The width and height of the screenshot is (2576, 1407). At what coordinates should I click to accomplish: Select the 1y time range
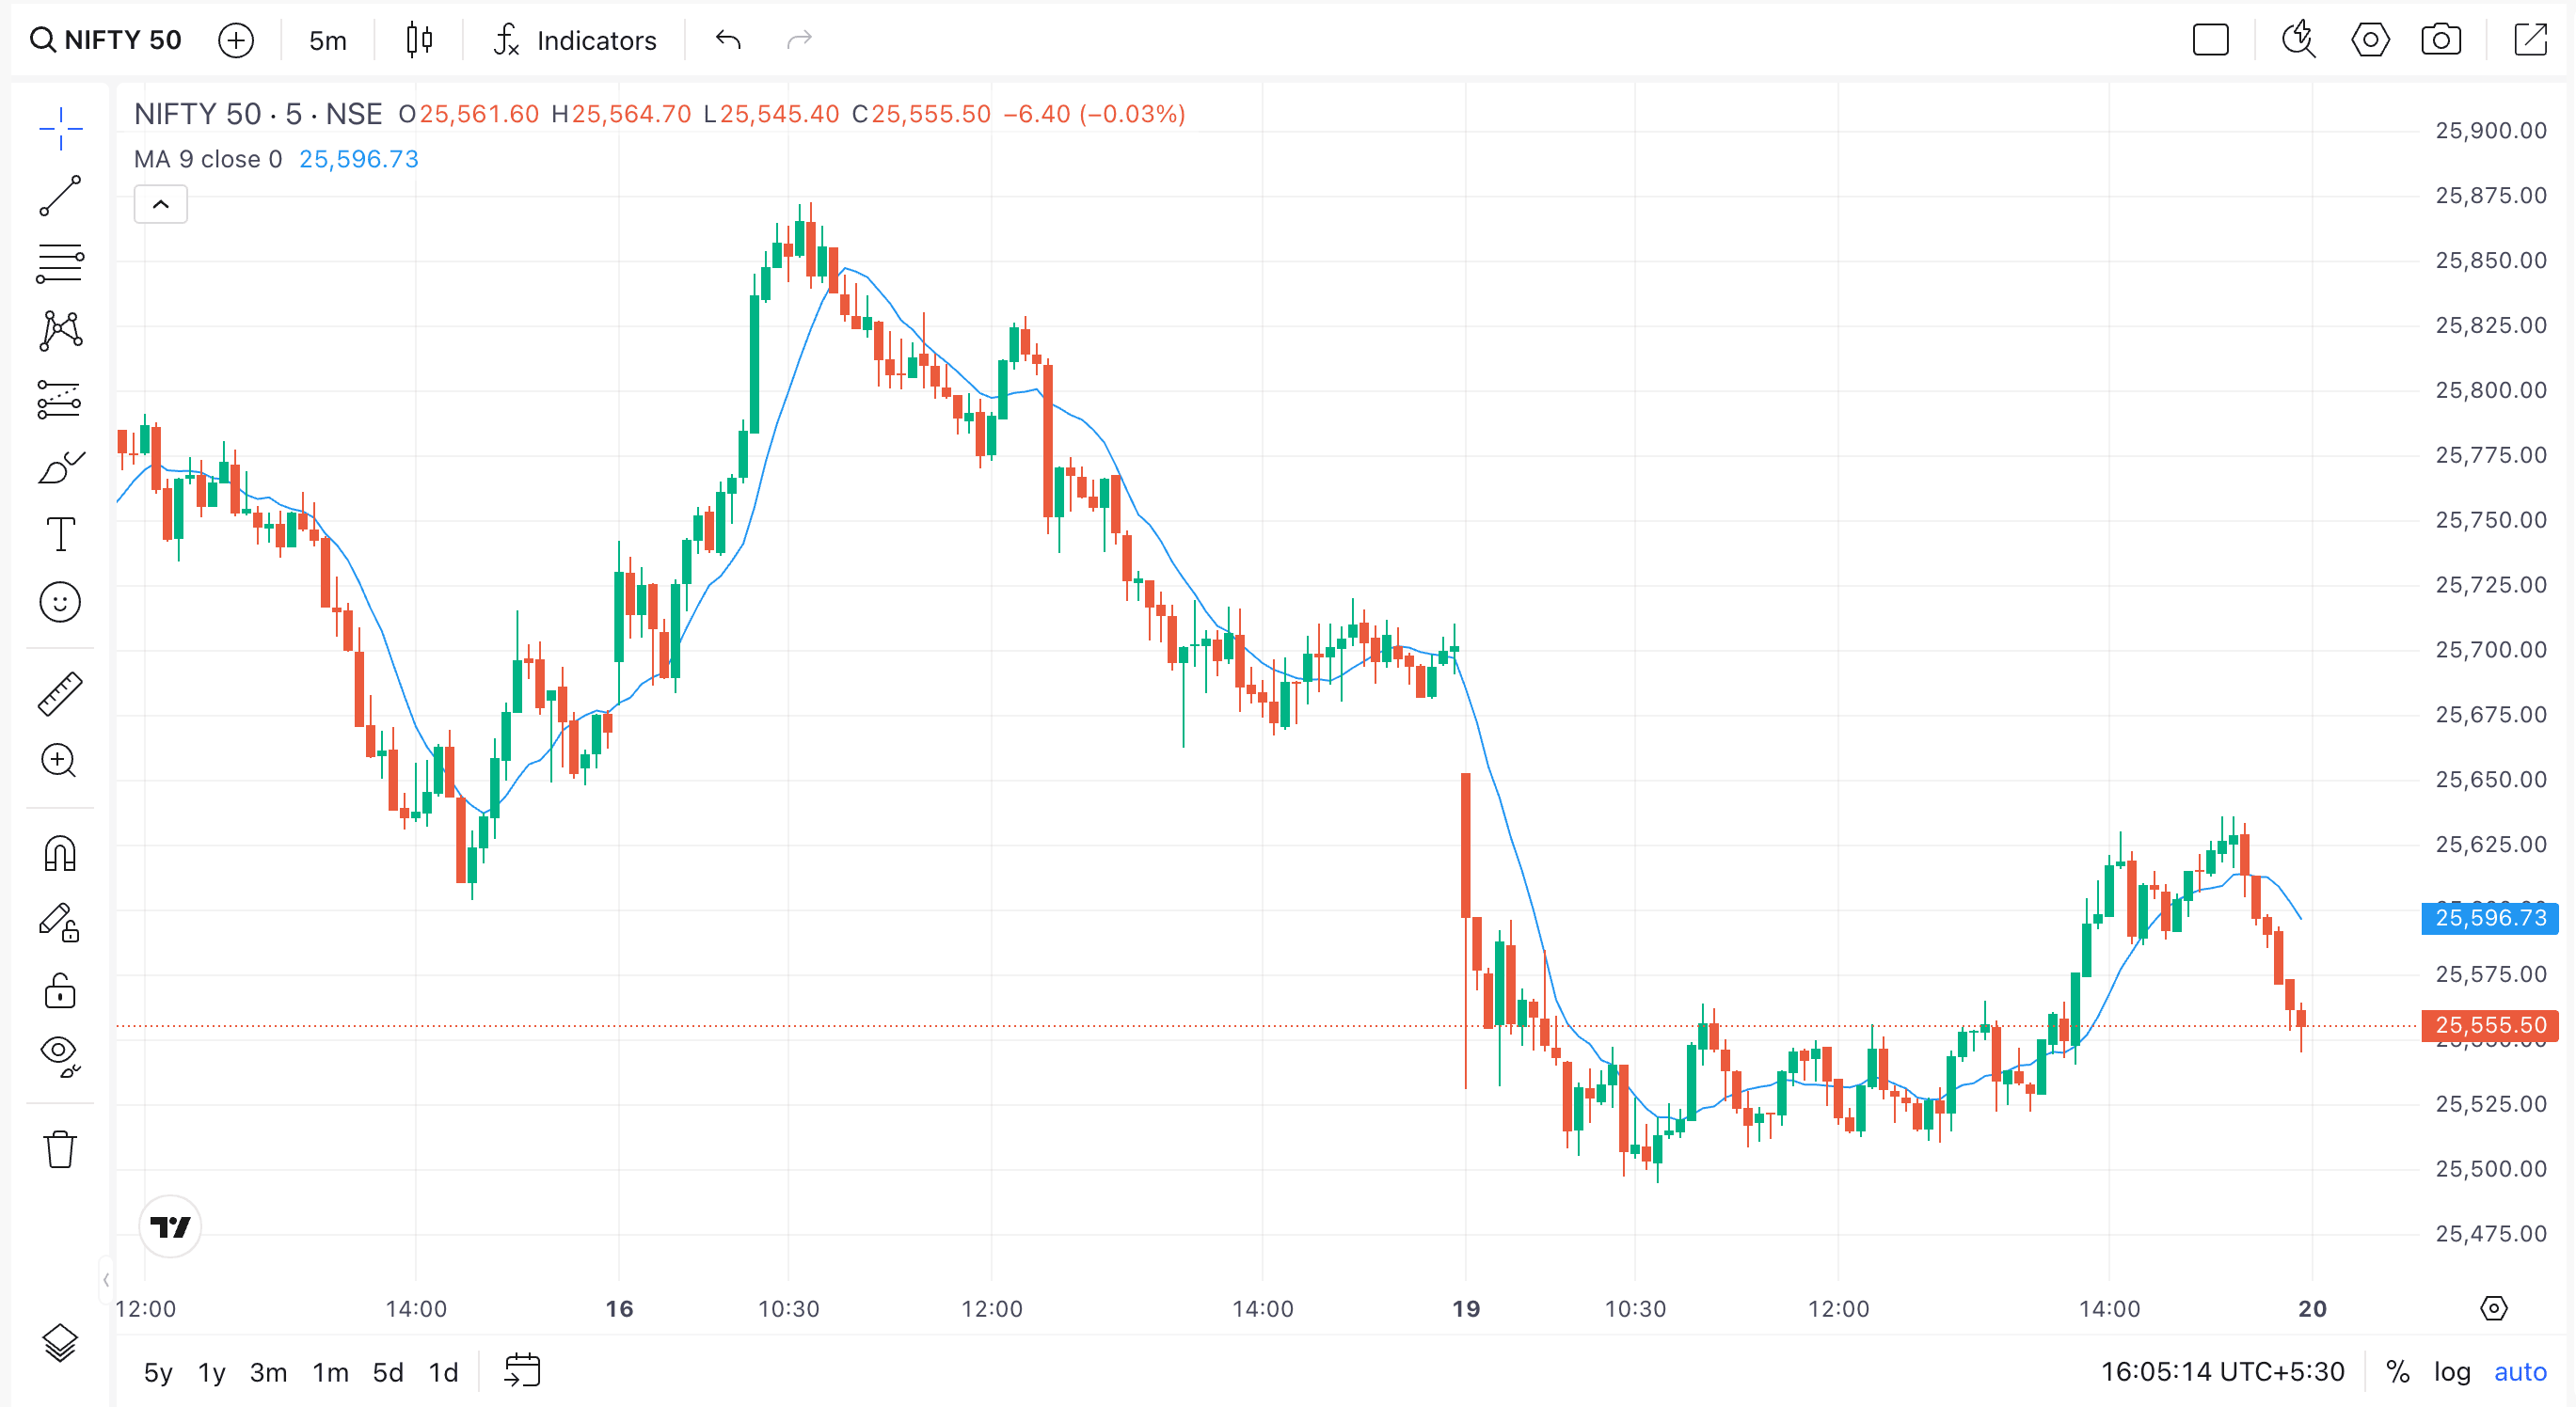[x=211, y=1372]
